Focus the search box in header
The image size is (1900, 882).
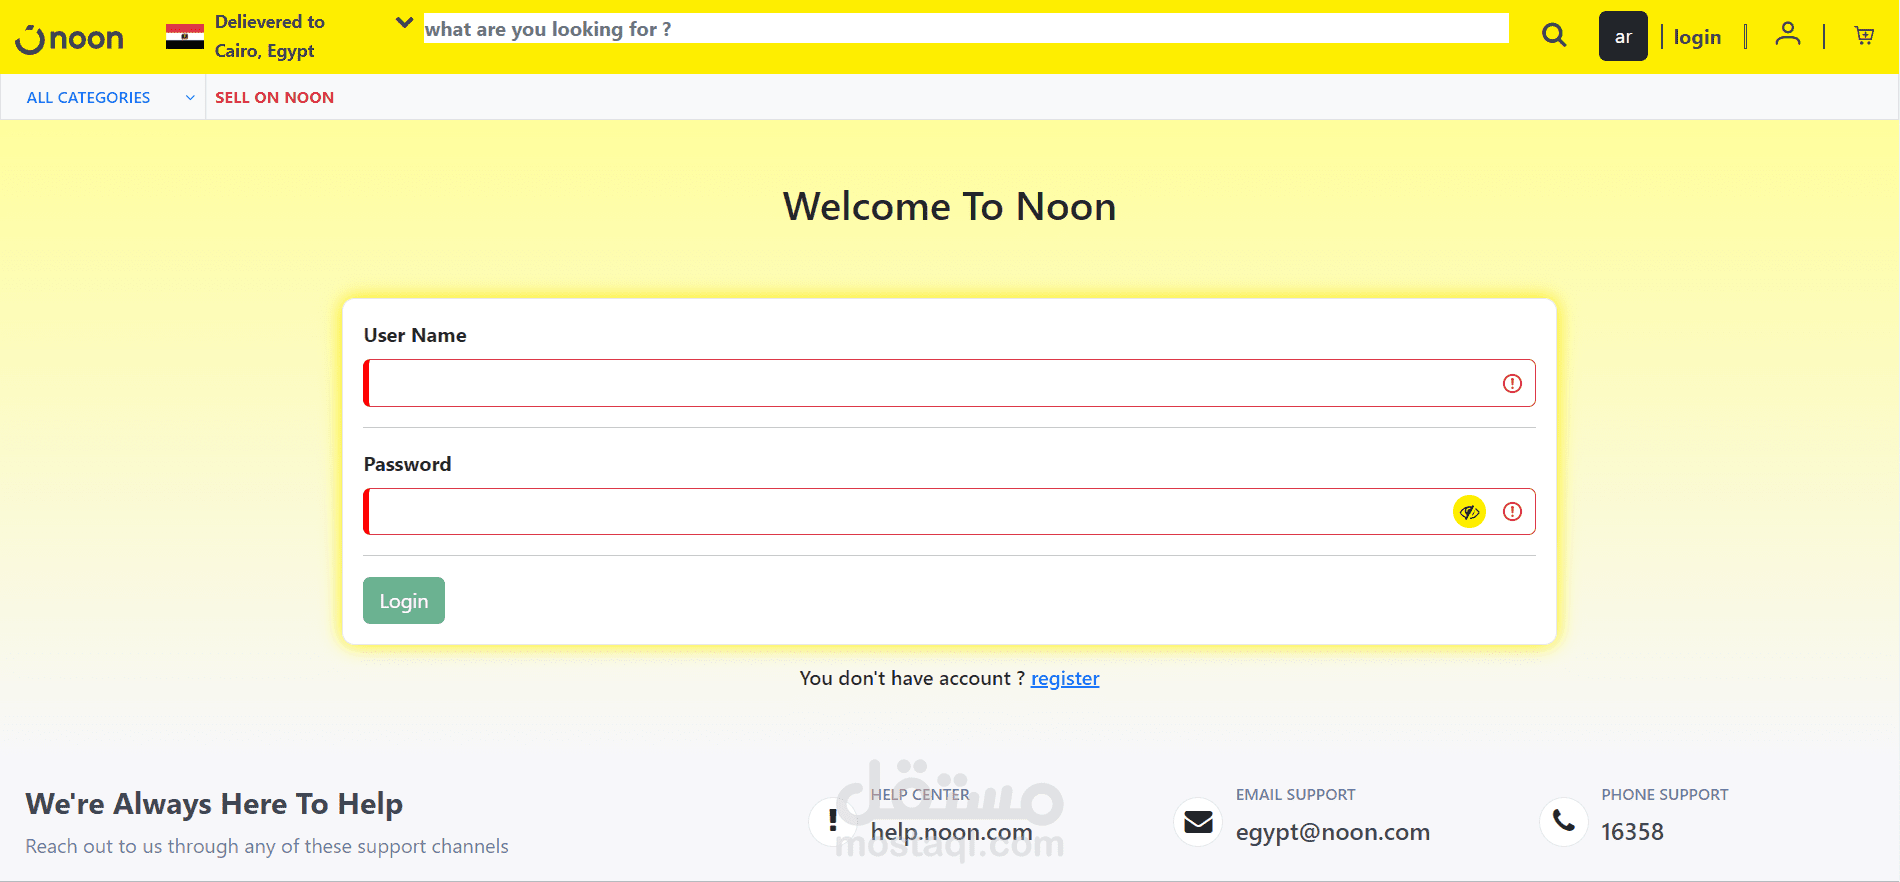[966, 29]
